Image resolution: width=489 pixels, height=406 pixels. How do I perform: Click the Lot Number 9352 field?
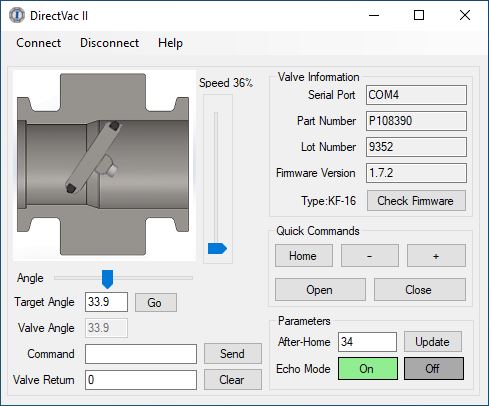coord(416,147)
